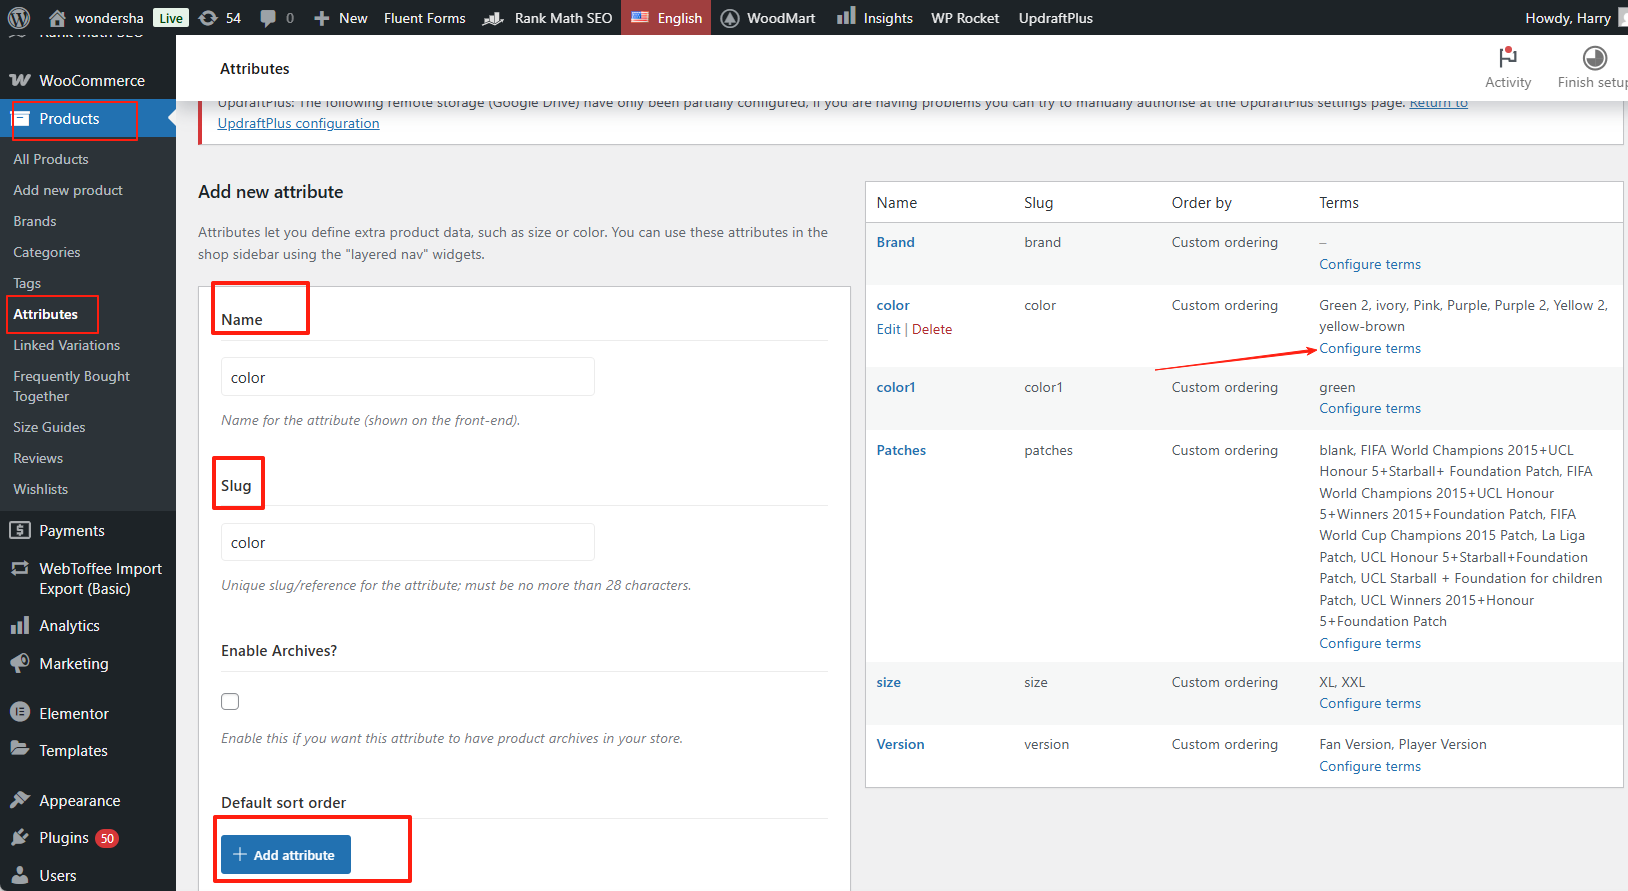The image size is (1628, 891).
Task: Open Categories submenu item
Action: click(x=47, y=252)
